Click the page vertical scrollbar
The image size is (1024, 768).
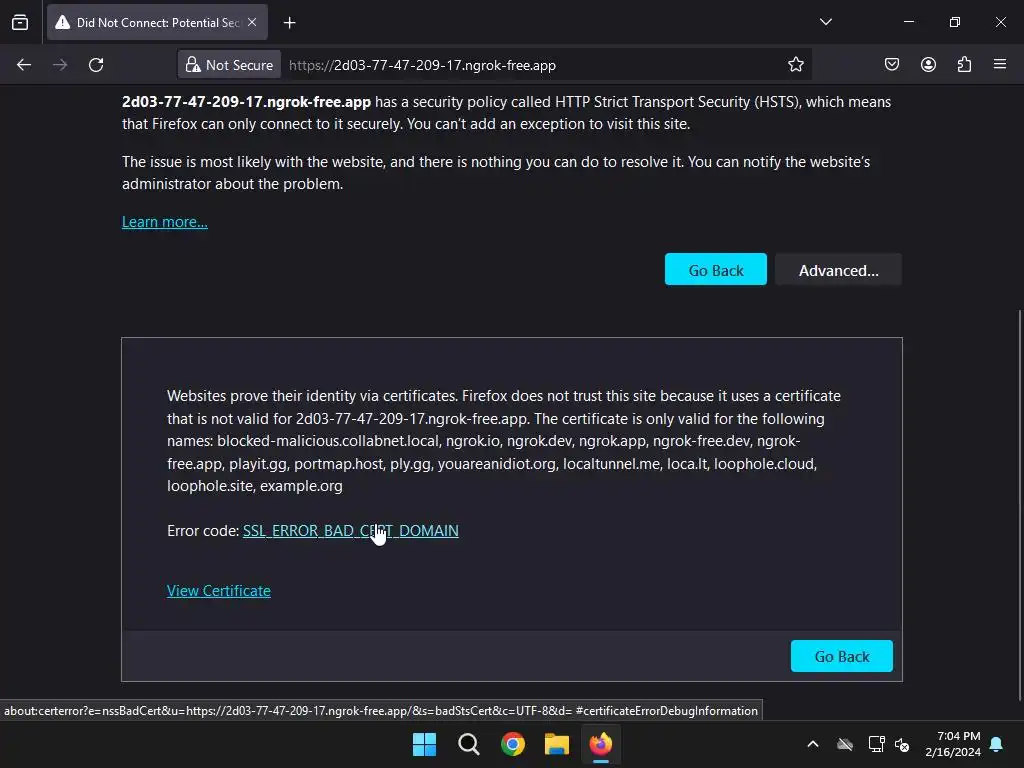(x=1019, y=503)
